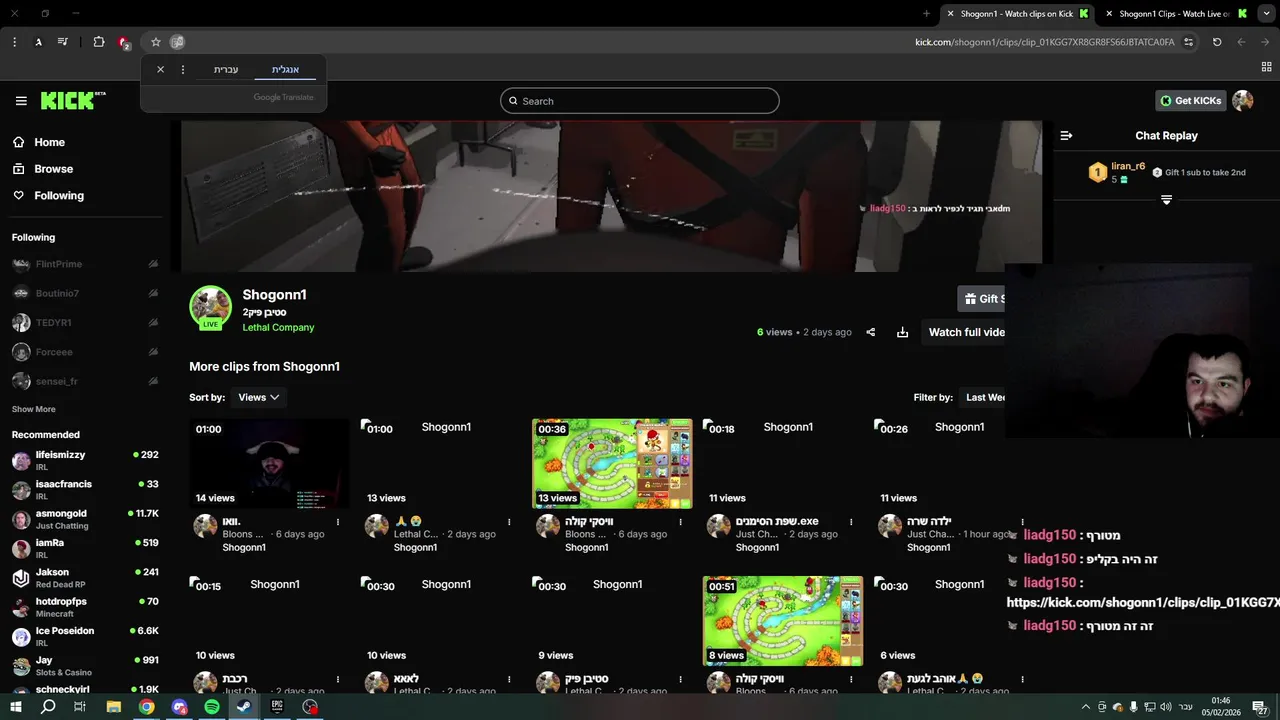Image resolution: width=1280 pixels, height=720 pixels.
Task: Open the Chrome extensions puzzle icon
Action: [x=98, y=42]
